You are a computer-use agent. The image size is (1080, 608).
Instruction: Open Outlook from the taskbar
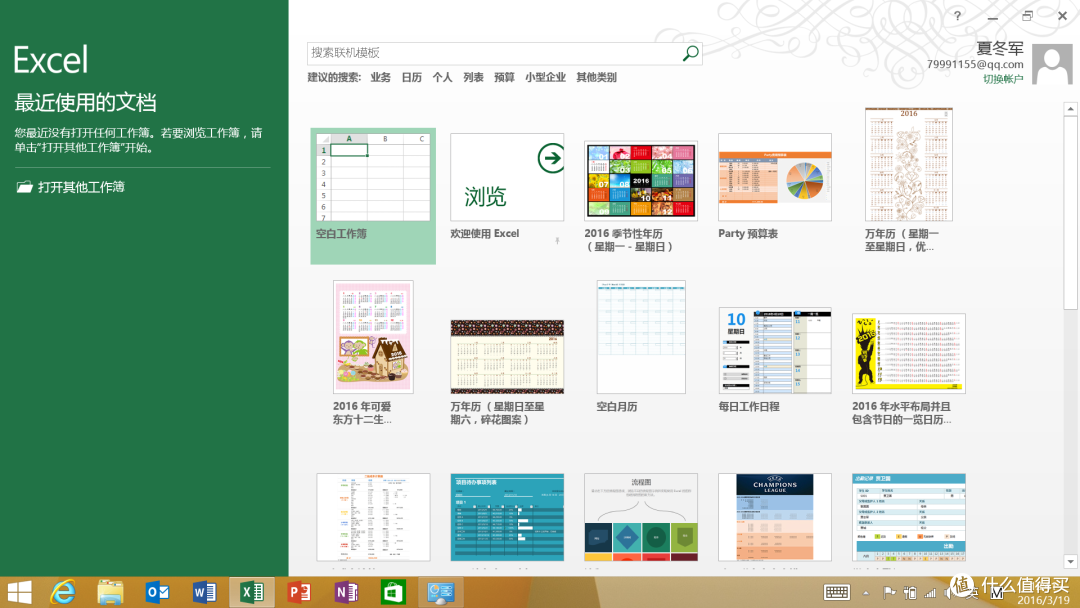coord(157,592)
